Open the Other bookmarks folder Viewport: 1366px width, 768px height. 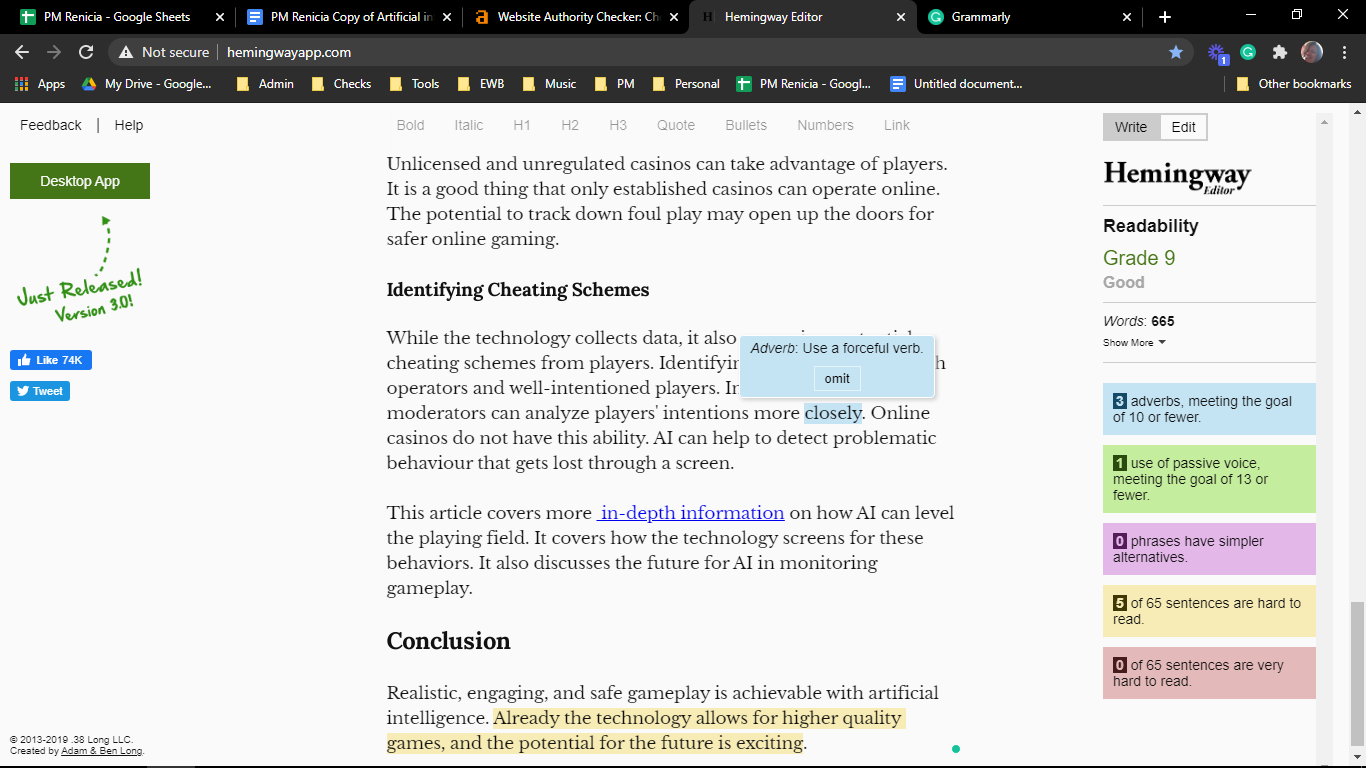(x=1294, y=84)
